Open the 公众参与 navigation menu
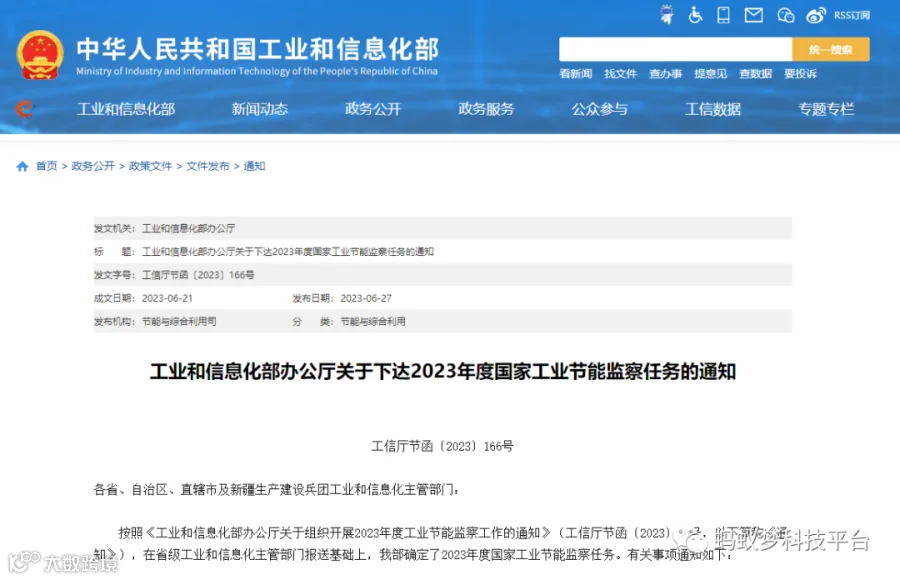900x580 pixels. pyautogui.click(x=600, y=109)
